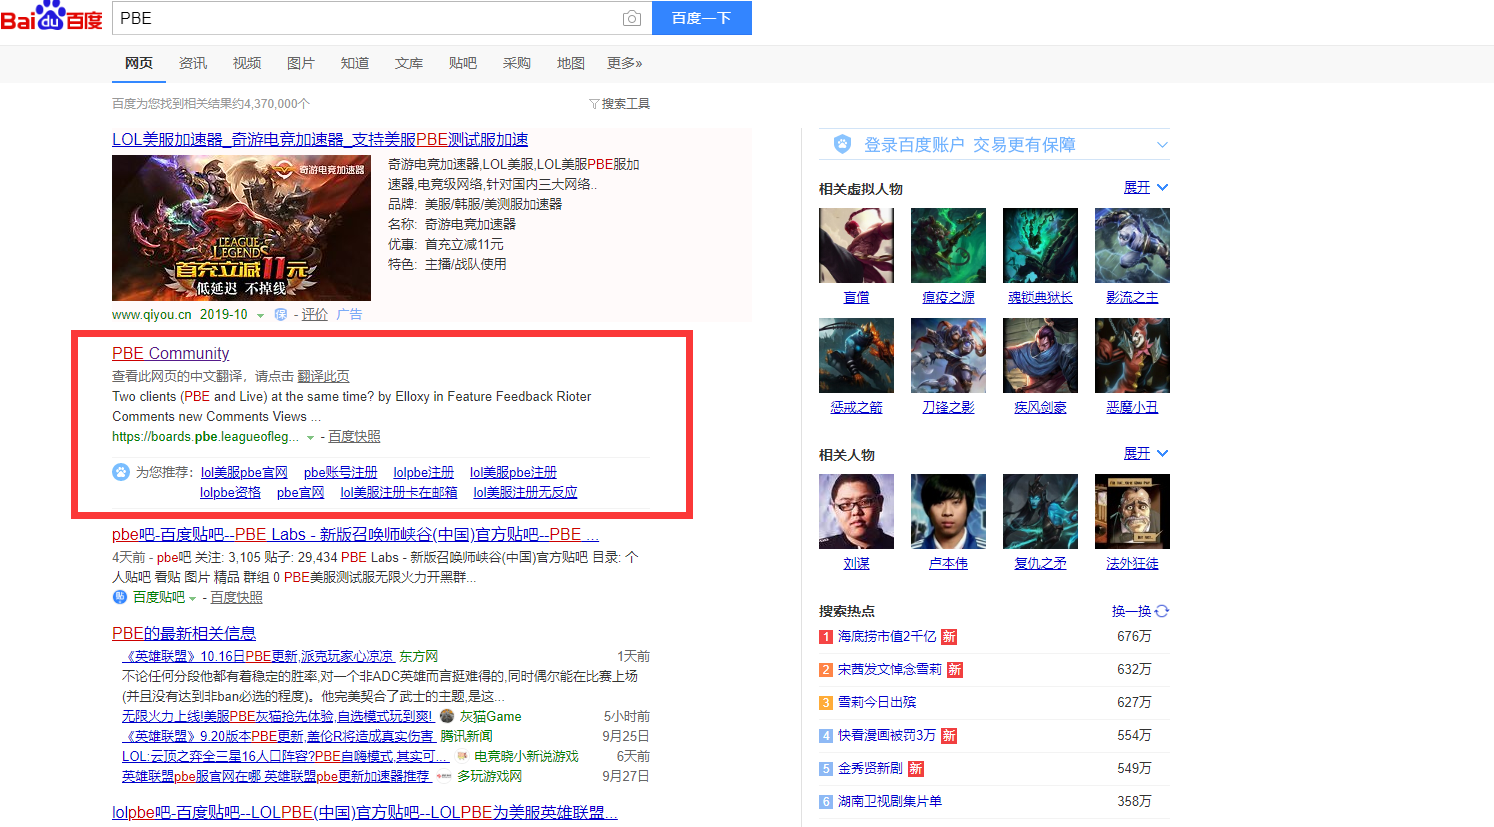Image resolution: width=1494 pixels, height=827 pixels.
Task: Expand arrow next to 百度贴吧 source
Action: 192,599
